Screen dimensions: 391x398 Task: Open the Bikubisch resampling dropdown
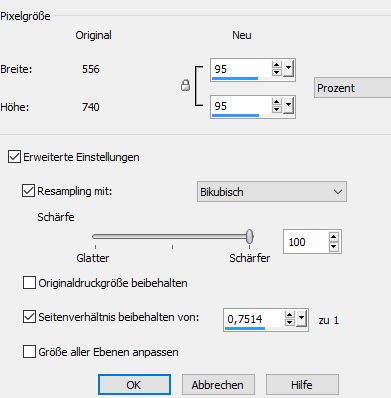[x=272, y=192]
